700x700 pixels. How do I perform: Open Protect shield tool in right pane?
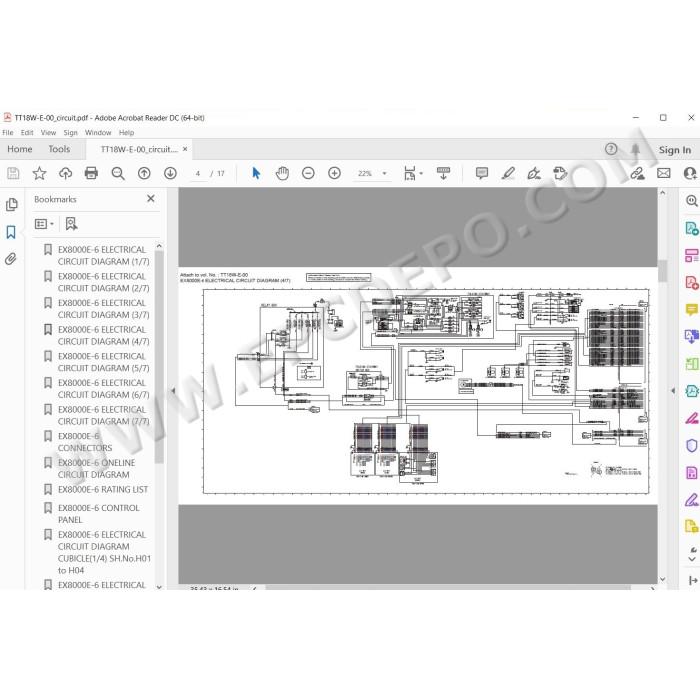pos(692,445)
